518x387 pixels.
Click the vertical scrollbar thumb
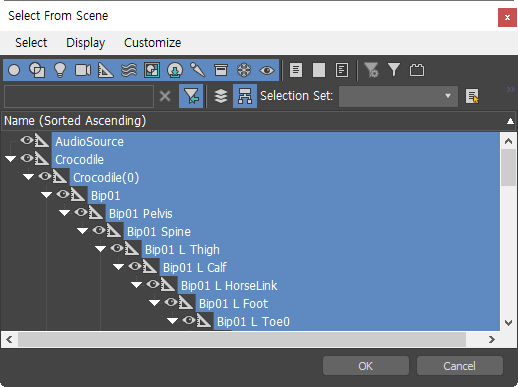point(508,167)
